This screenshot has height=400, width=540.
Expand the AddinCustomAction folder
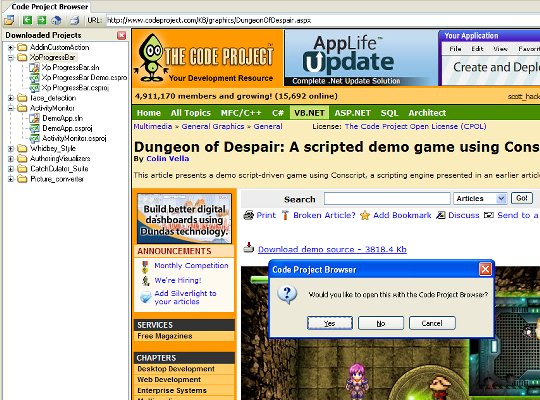tap(11, 48)
